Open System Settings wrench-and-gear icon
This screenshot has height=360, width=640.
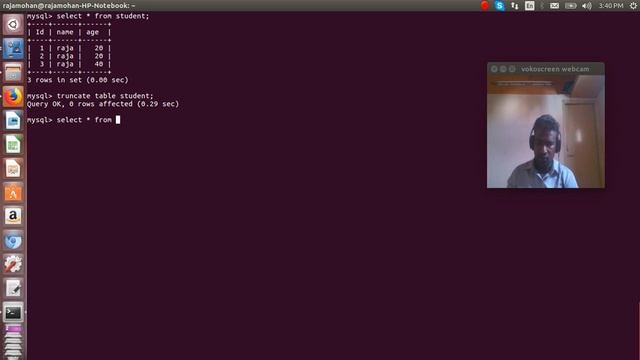point(13,264)
